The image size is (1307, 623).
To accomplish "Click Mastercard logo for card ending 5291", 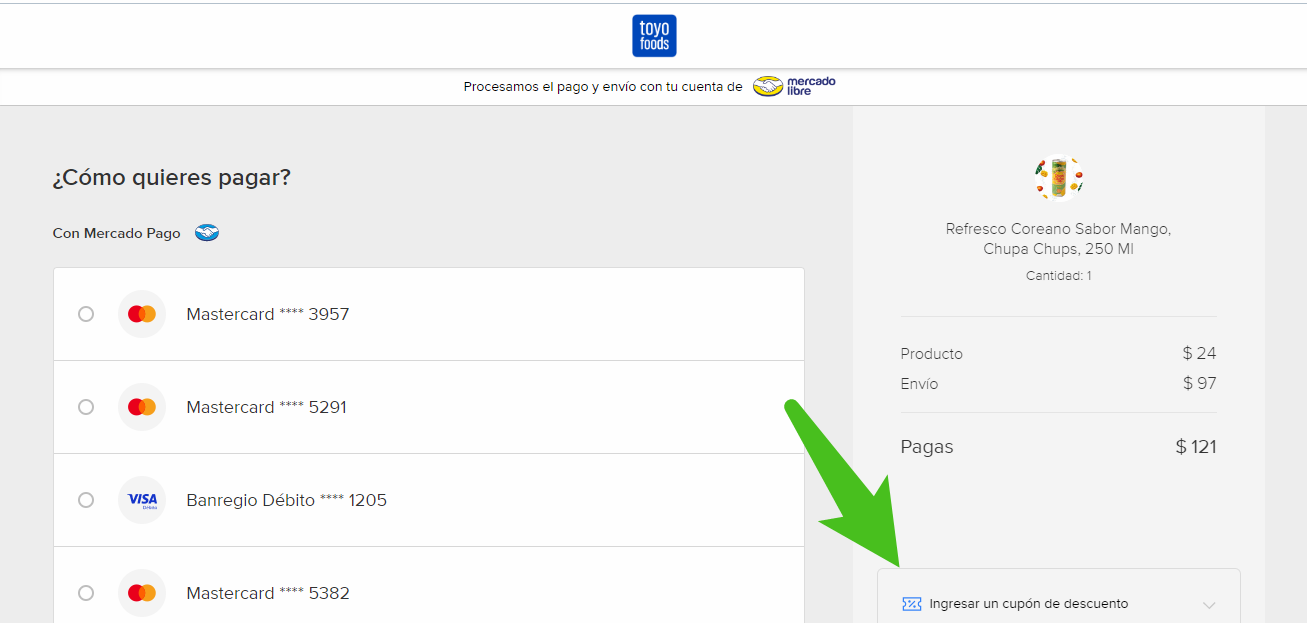I will [142, 407].
